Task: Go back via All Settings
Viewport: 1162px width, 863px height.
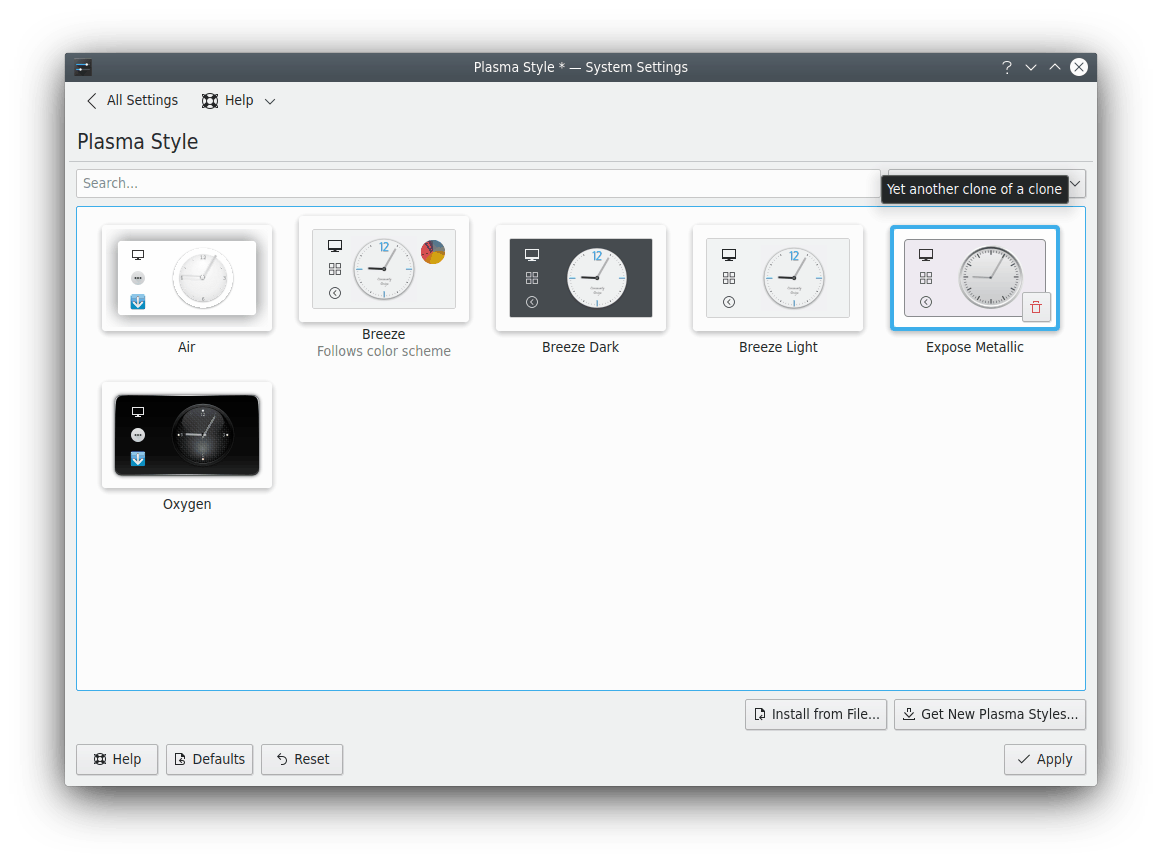Action: pyautogui.click(x=131, y=100)
